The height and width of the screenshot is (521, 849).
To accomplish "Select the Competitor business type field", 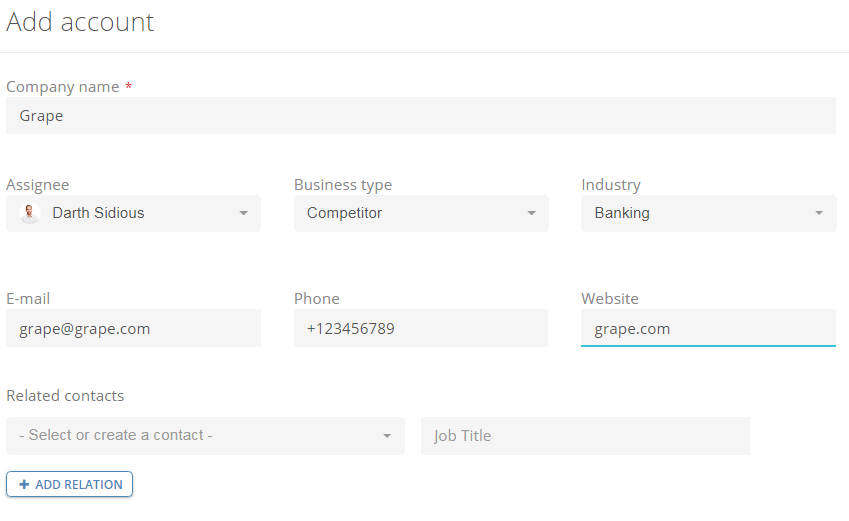I will point(421,213).
